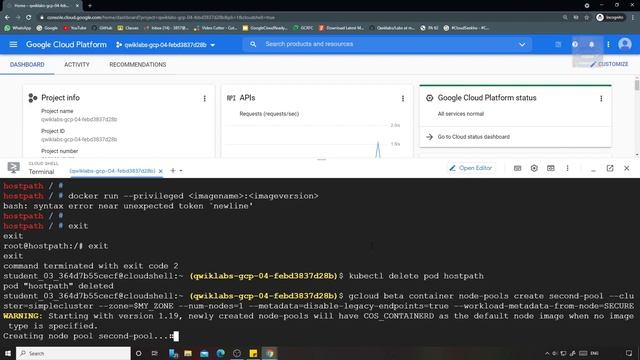The image size is (640, 360).
Task: Open Cloud Shell more options menu
Action: pyautogui.click(x=567, y=168)
